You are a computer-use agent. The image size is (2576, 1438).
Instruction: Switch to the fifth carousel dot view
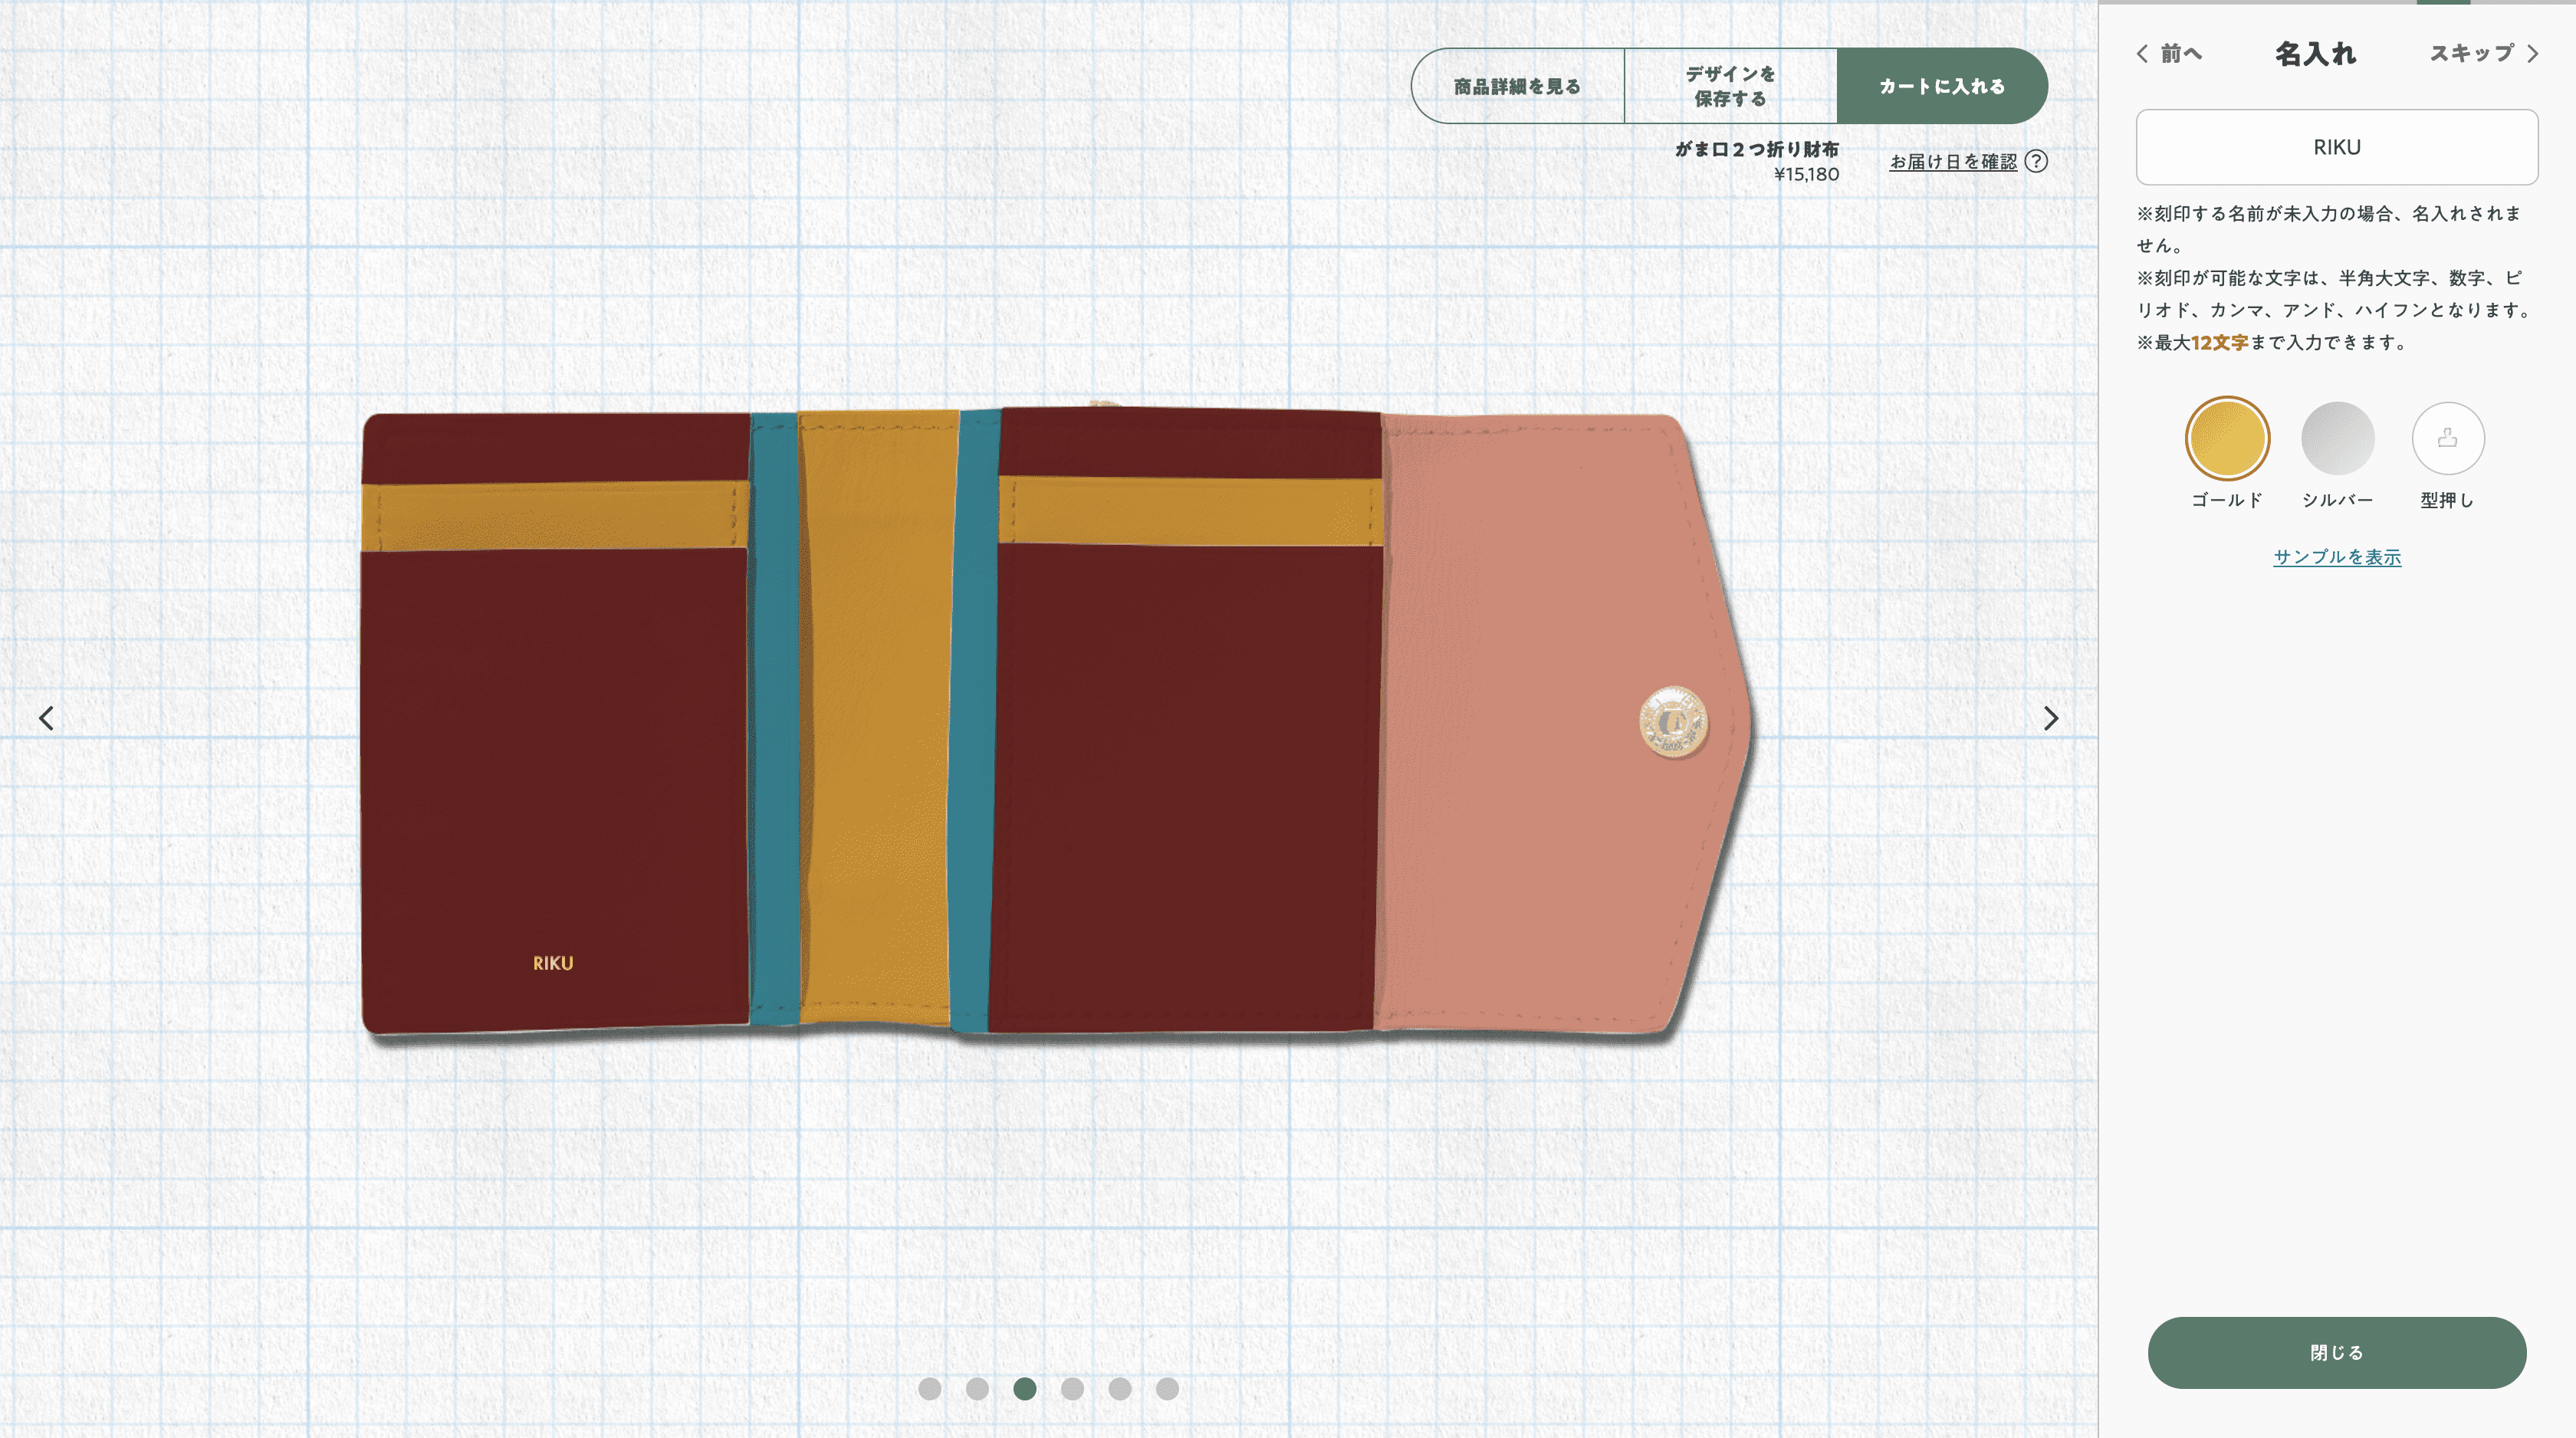[1120, 1388]
